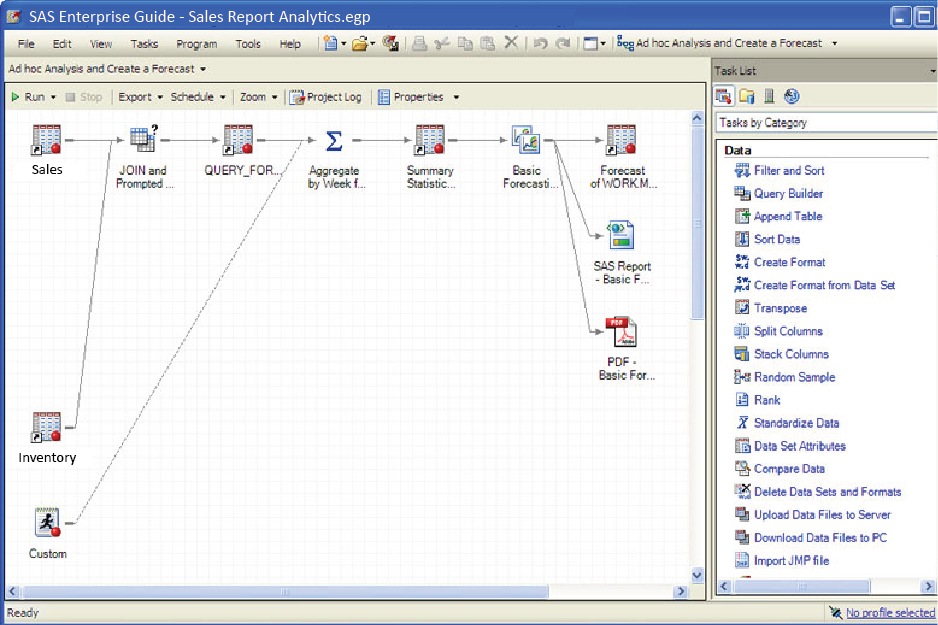This screenshot has height=625, width=938.
Task: Select the Sales data node
Action: 47,140
